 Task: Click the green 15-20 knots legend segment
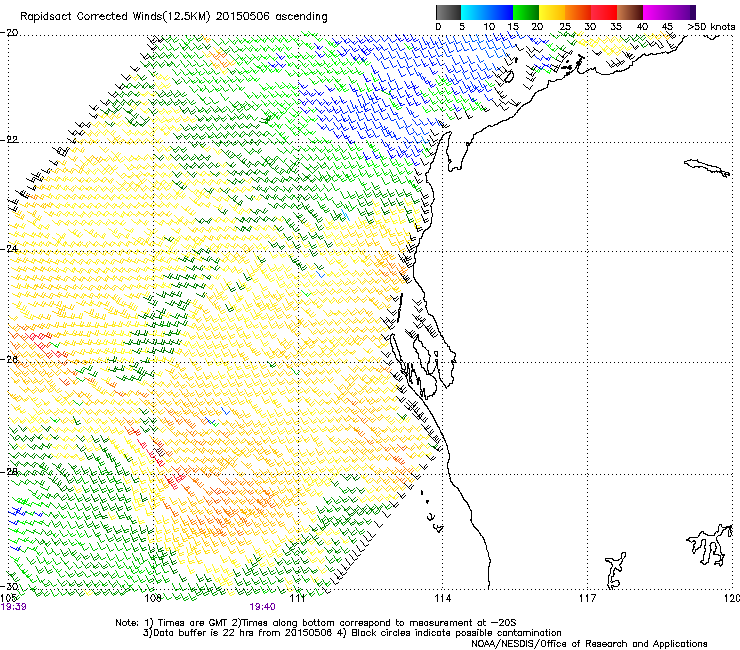(x=526, y=12)
